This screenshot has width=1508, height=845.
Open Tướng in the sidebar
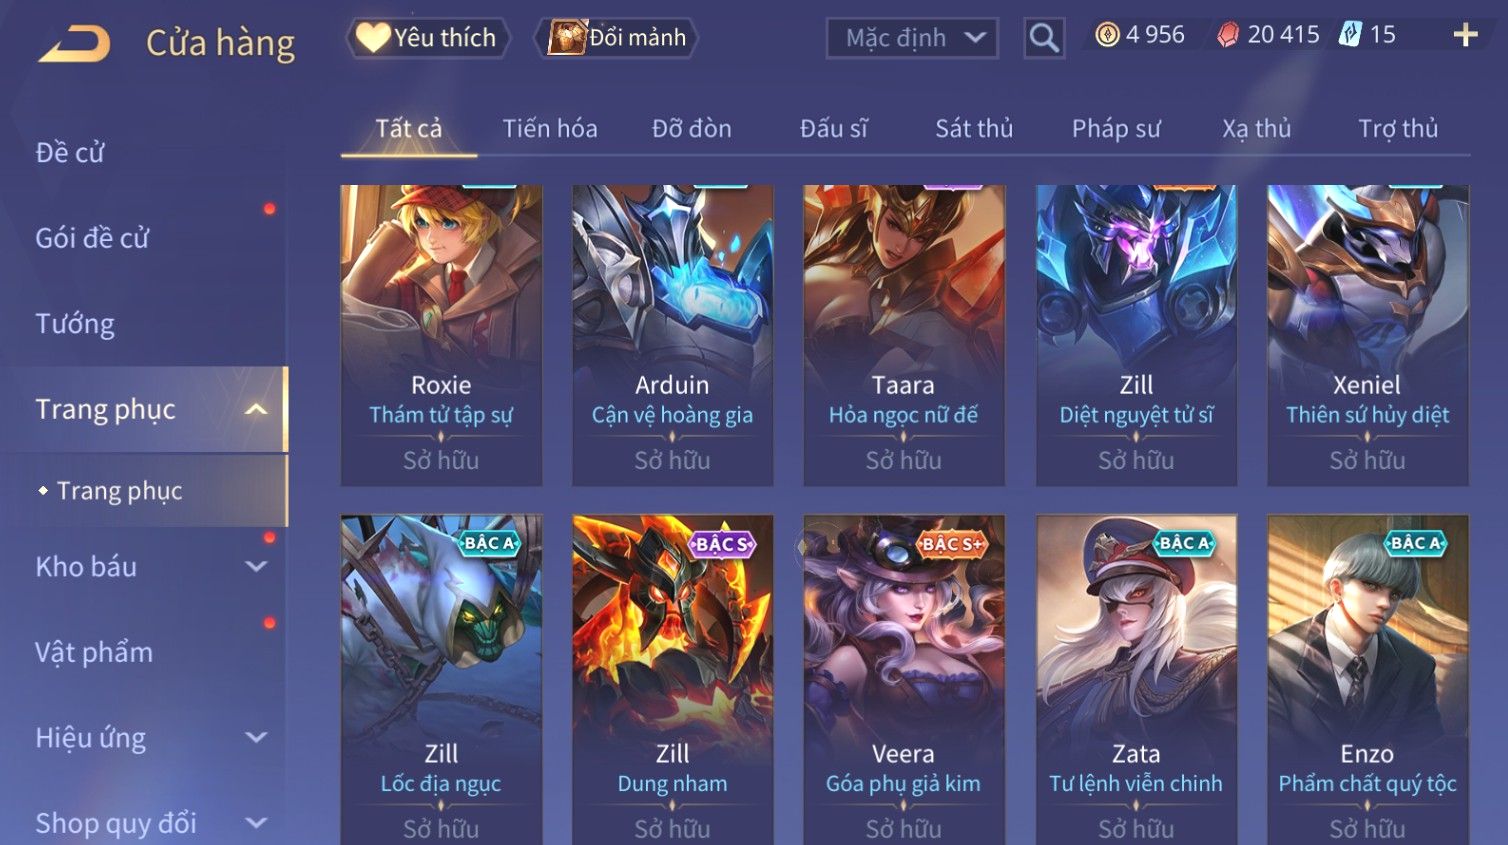75,324
